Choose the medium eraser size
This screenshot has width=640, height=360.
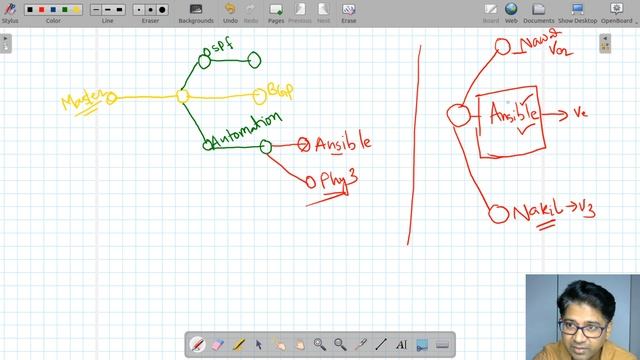click(x=151, y=9)
